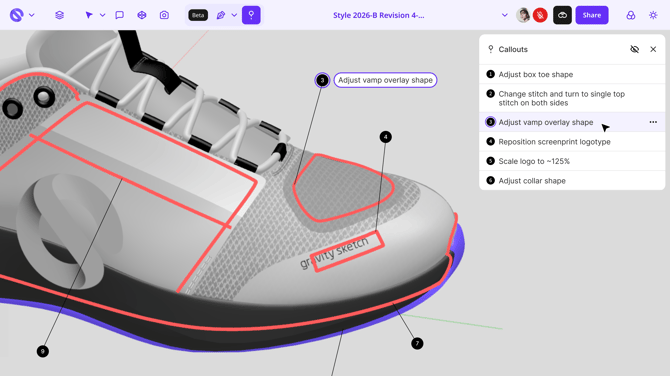This screenshot has width=670, height=376.
Task: Take a snapshot with camera icon
Action: tap(164, 15)
